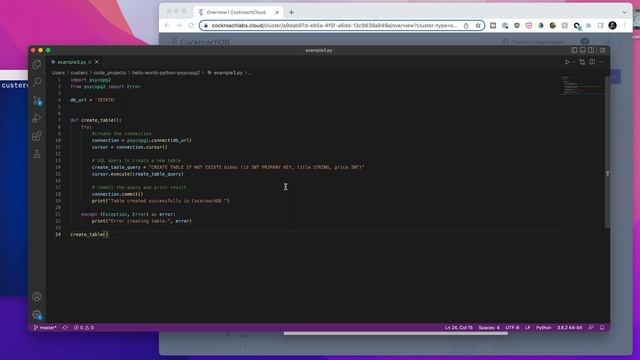Image resolution: width=640 pixels, height=360 pixels.
Task: Place cursor on the create_table() call line
Action: coord(89,234)
